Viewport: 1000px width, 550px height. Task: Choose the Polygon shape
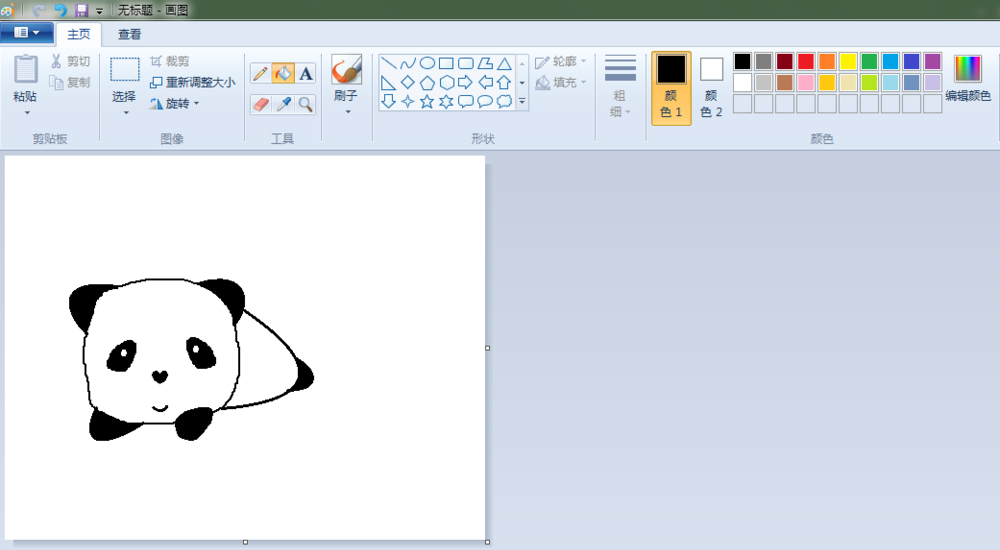(485, 63)
